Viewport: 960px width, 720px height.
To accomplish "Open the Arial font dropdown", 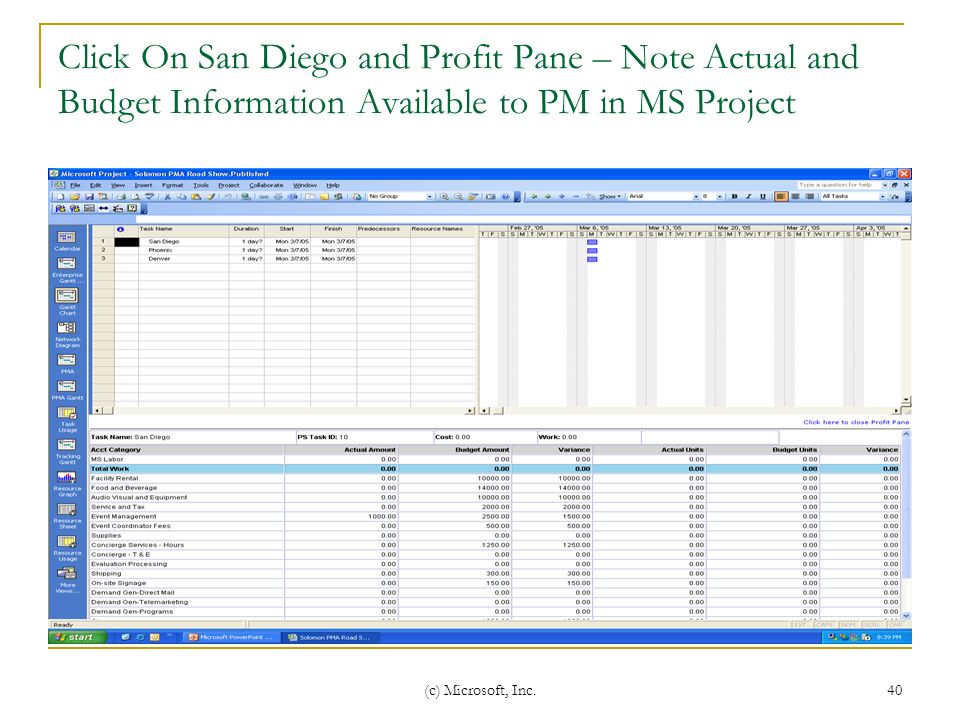I will (696, 197).
